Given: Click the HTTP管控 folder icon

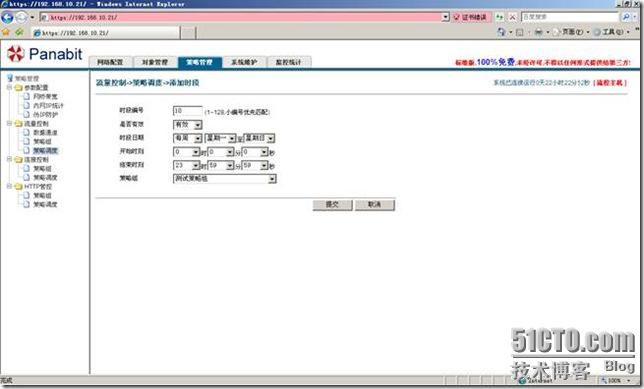Looking at the screenshot, I should tap(18, 186).
